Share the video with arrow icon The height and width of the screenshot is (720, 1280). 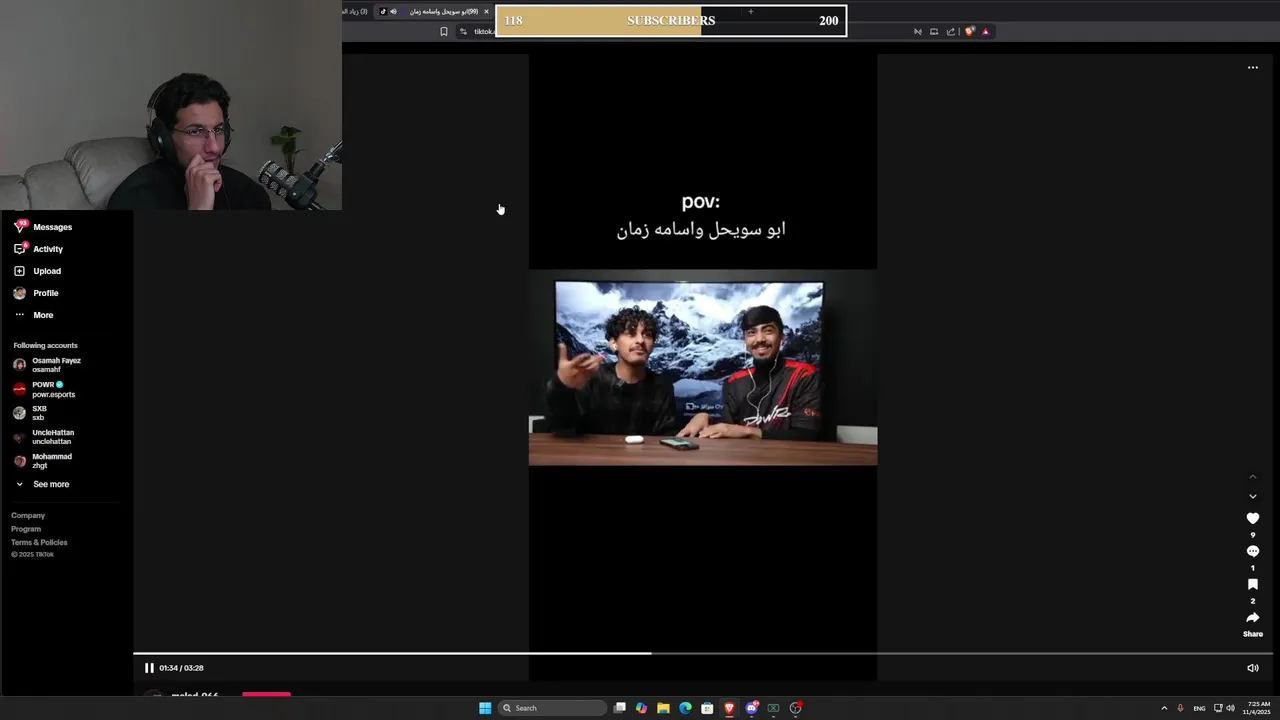(1252, 617)
